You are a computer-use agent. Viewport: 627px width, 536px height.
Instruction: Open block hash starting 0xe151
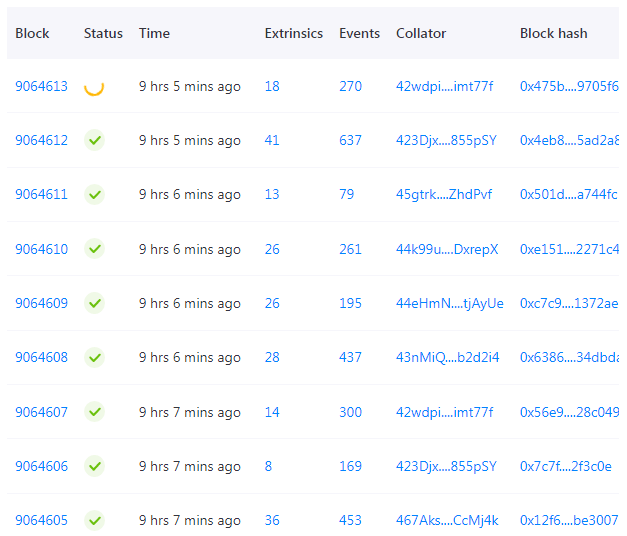[x=569, y=249]
